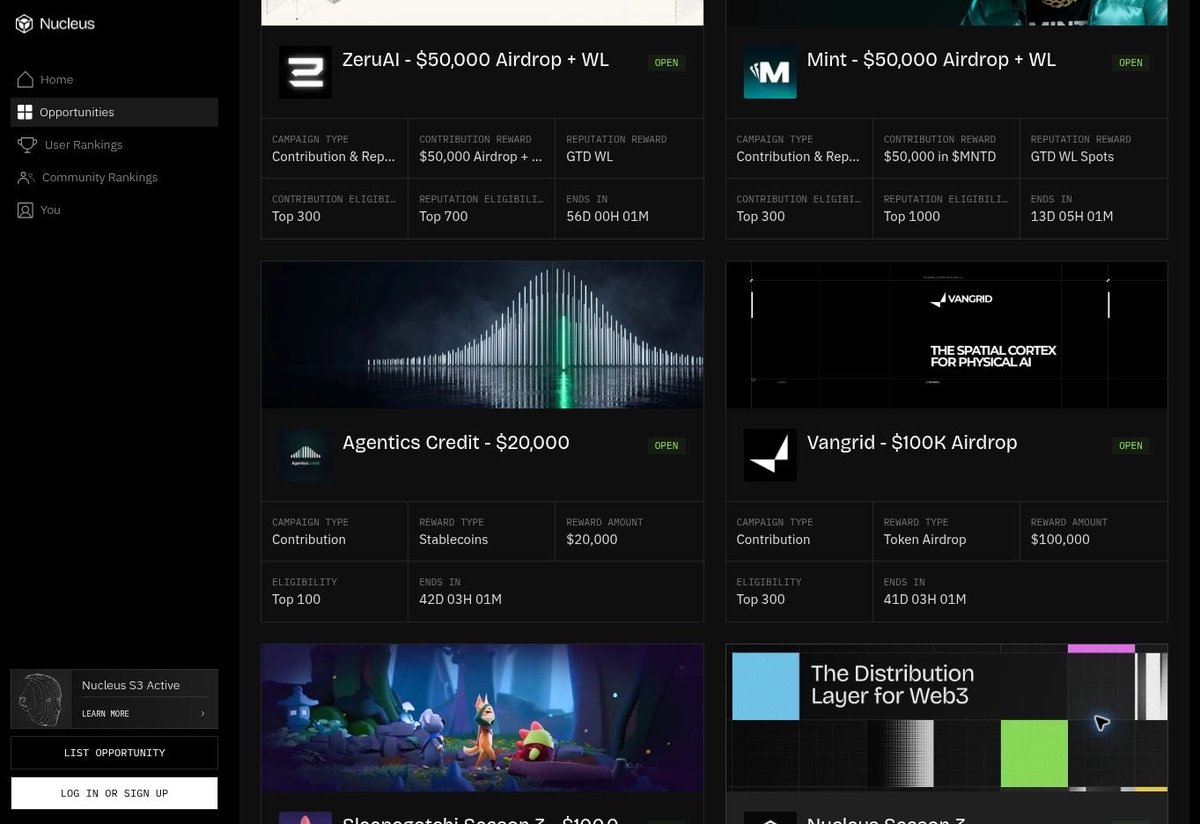The image size is (1200, 824).
Task: Click the Nucleus S3 wireframe head image
Action: point(41,699)
